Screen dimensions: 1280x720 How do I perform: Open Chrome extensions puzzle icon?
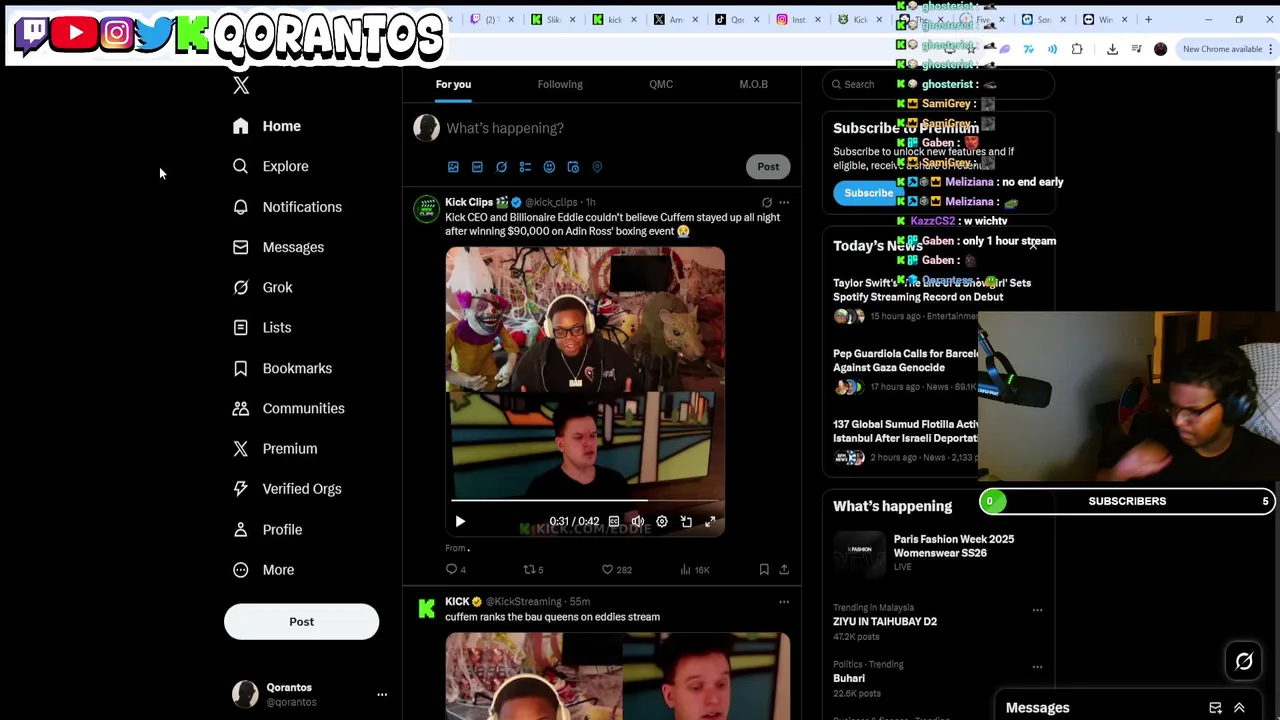pos(1077,49)
